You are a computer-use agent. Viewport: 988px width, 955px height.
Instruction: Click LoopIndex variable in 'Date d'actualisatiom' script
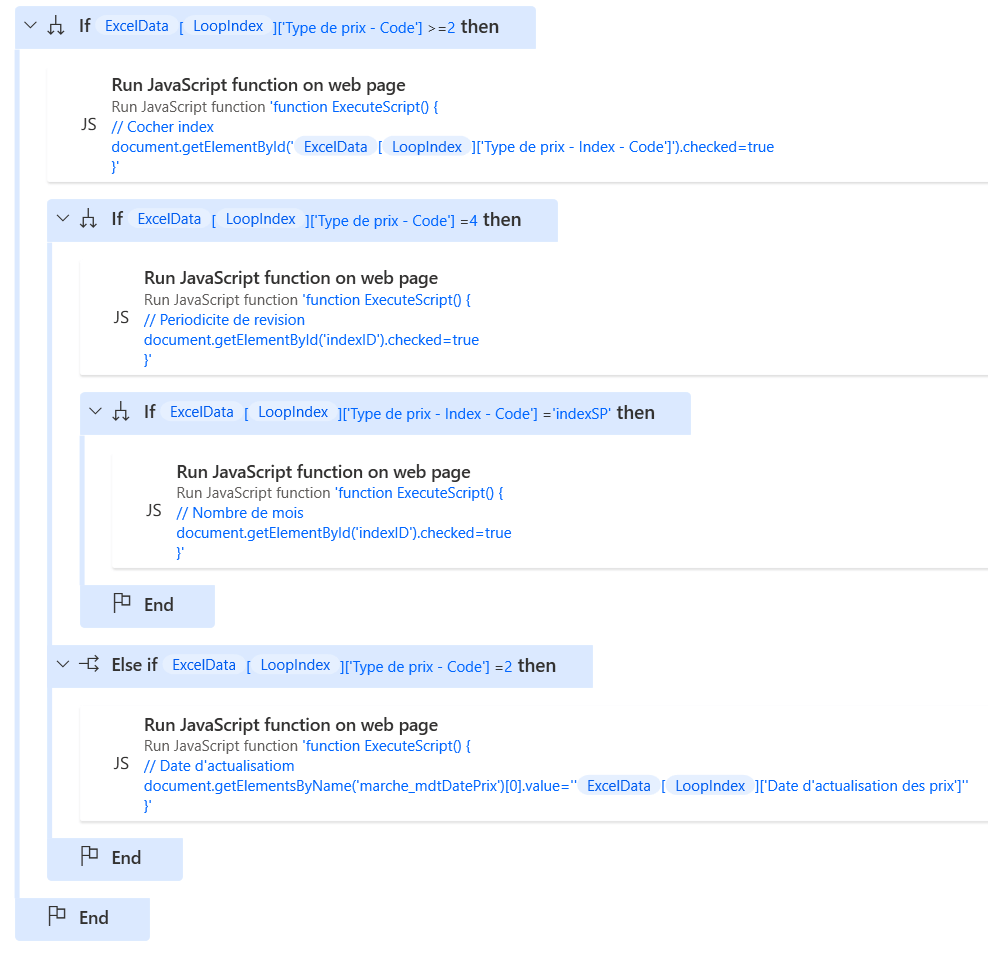[709, 786]
